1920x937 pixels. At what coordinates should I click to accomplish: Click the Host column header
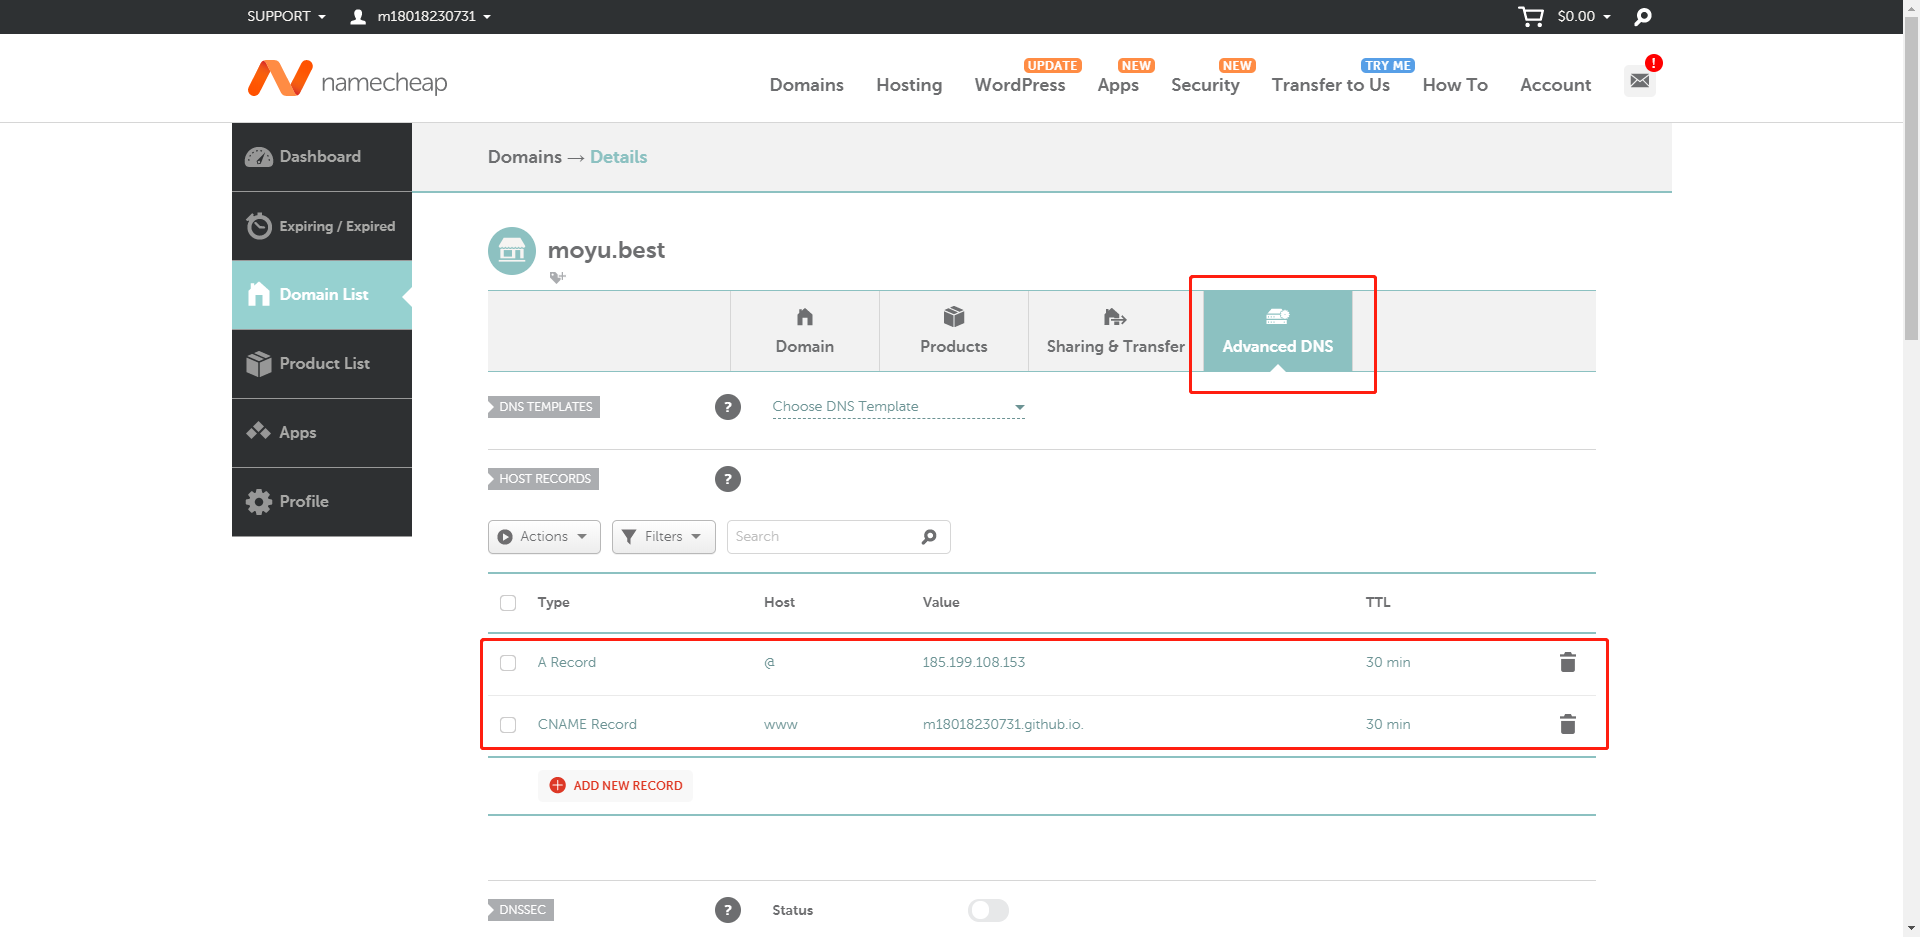click(x=779, y=603)
